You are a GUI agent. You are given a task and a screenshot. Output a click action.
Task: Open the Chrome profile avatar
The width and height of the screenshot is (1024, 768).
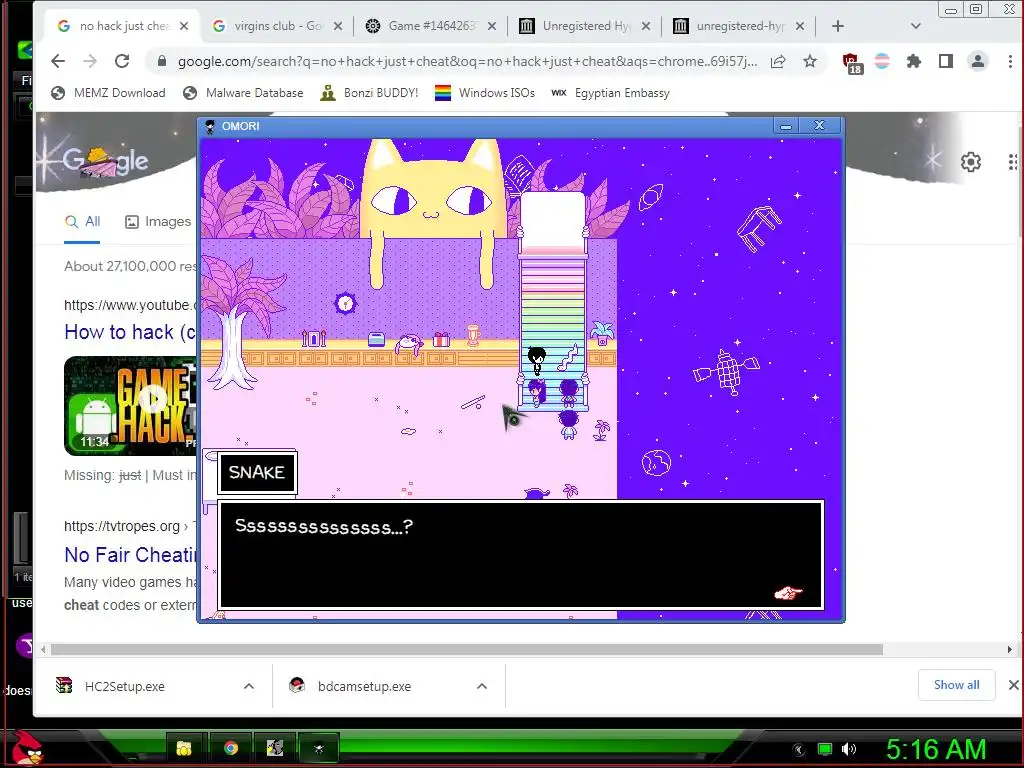click(978, 61)
